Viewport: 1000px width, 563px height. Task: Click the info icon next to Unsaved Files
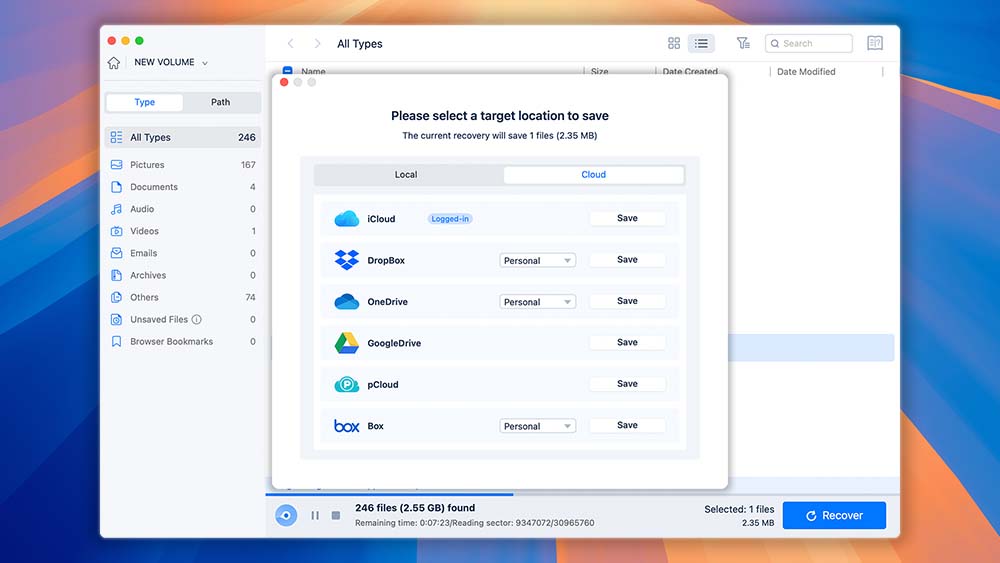pos(196,319)
